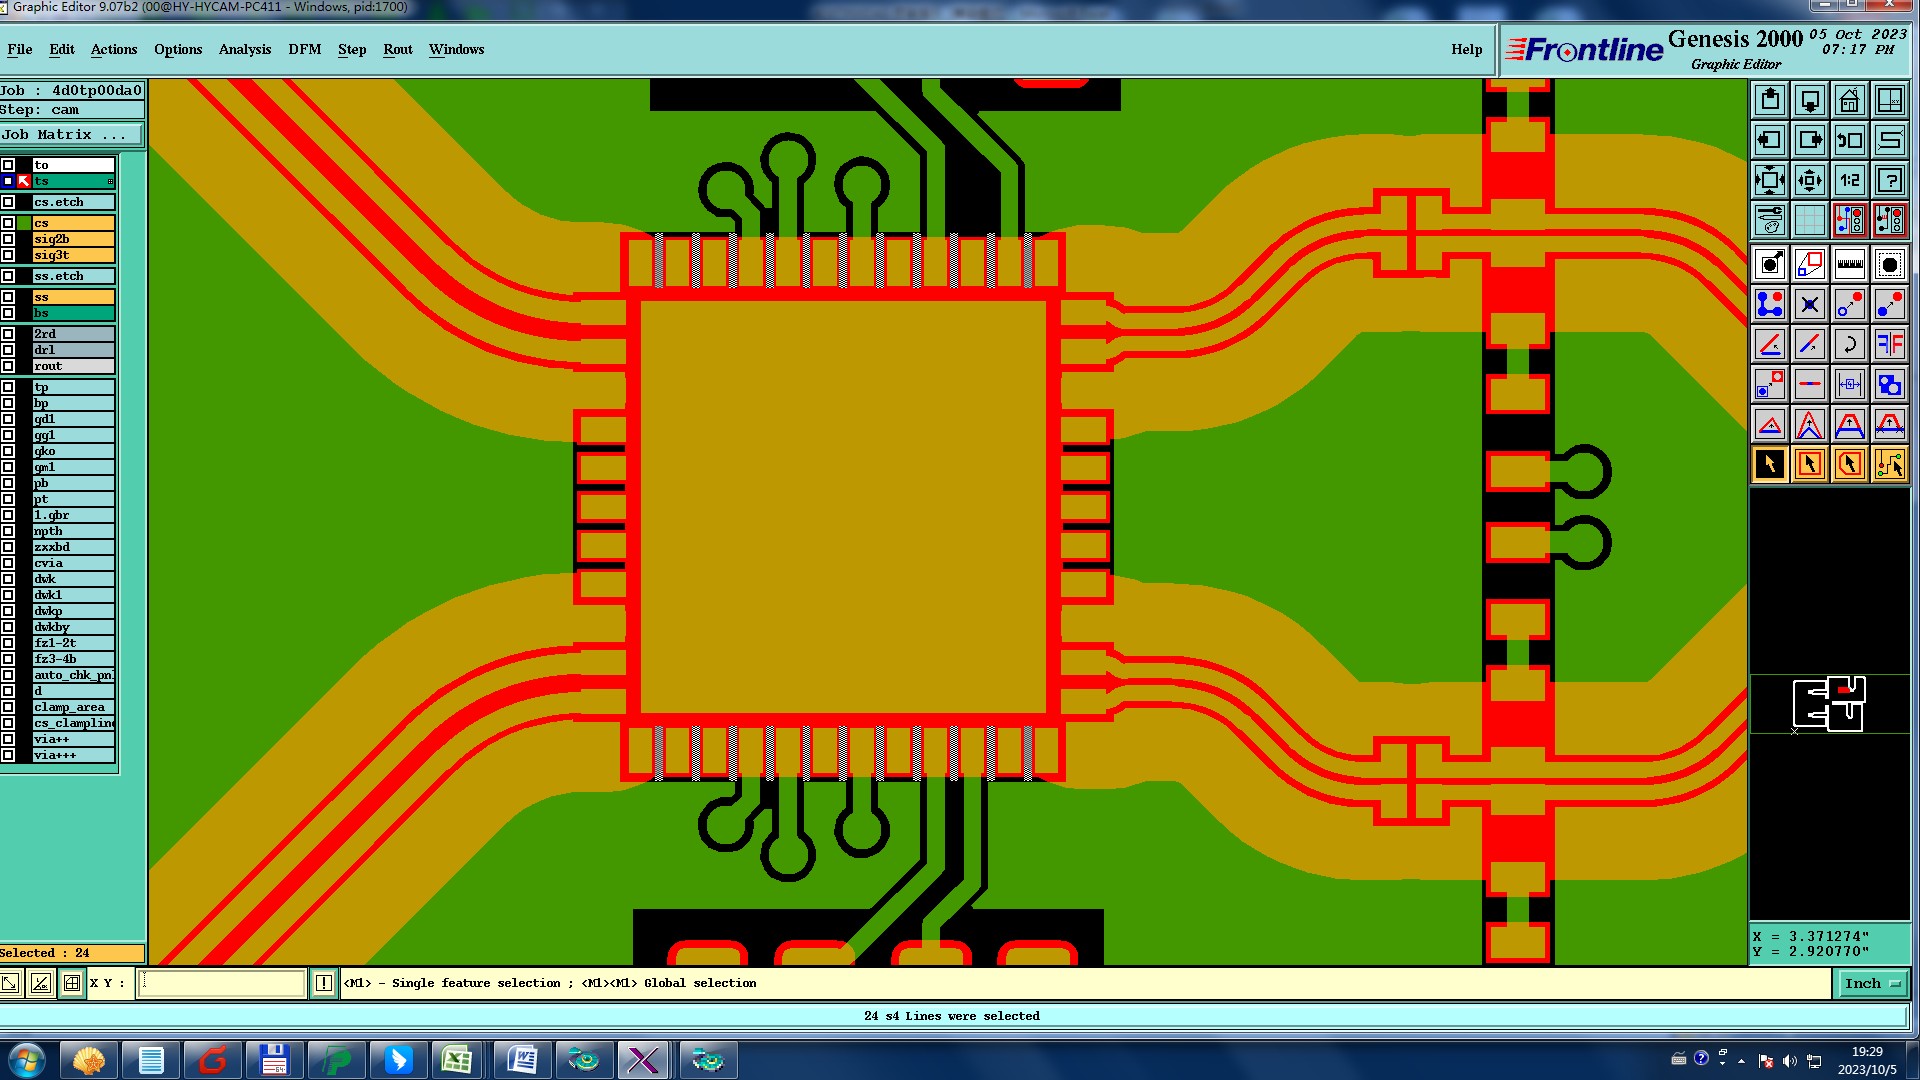This screenshot has height=1080, width=1920.
Task: Click the black arrow single select tool
Action: click(1769, 464)
